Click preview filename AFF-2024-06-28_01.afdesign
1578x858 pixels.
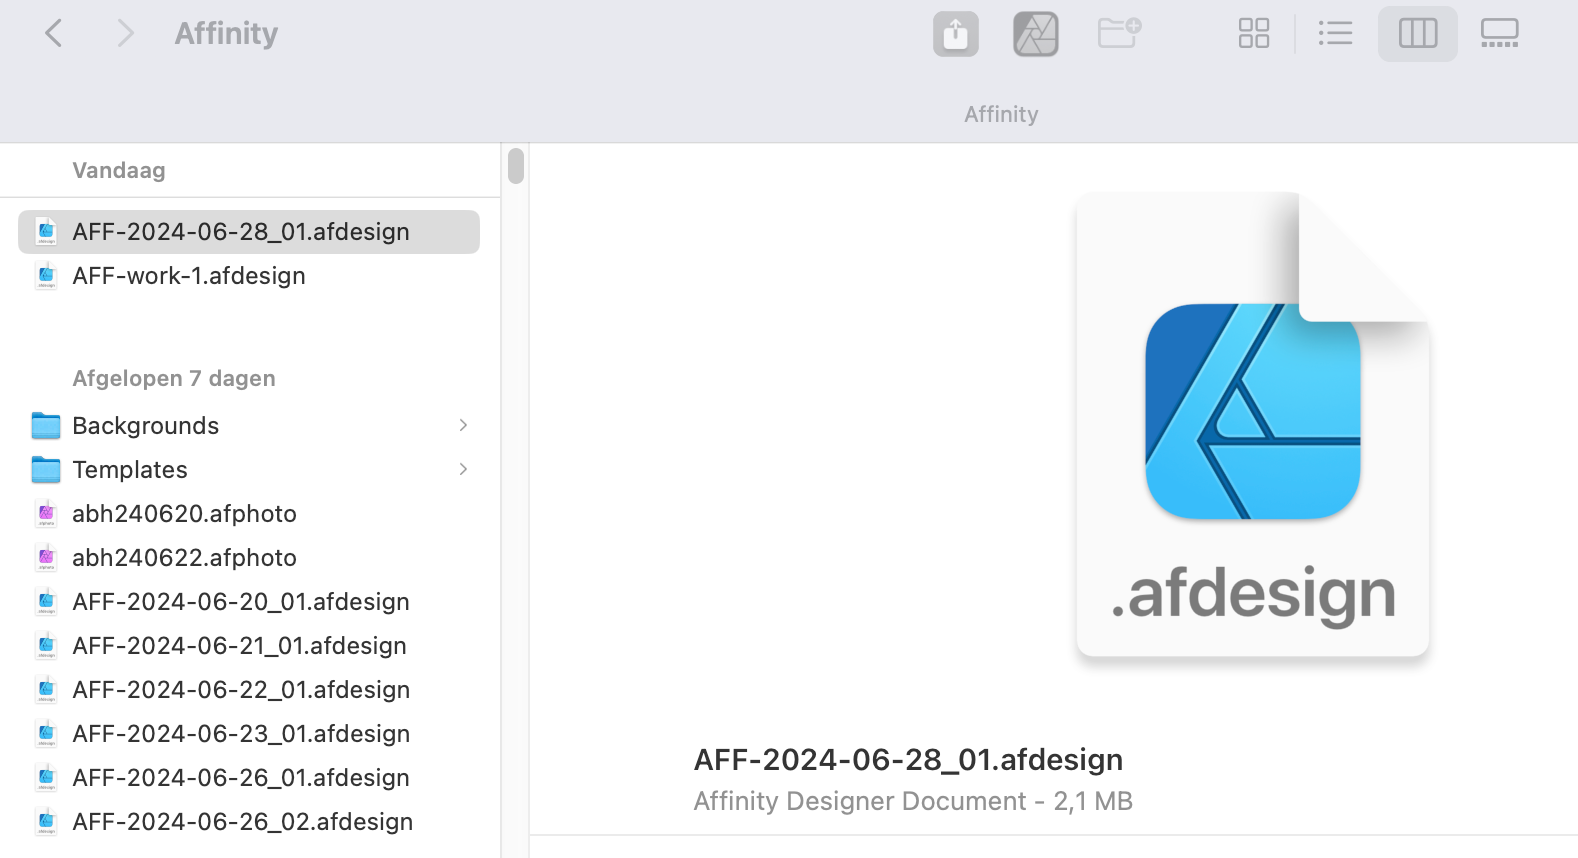tap(908, 760)
